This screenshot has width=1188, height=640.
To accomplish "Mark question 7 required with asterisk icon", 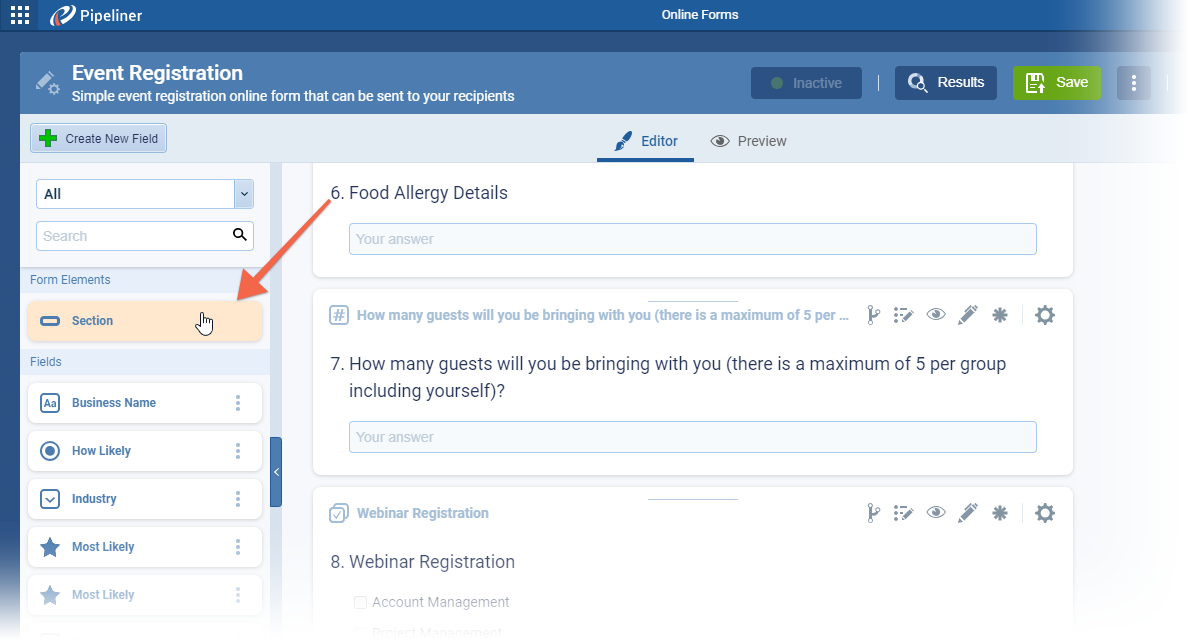I will [x=999, y=315].
